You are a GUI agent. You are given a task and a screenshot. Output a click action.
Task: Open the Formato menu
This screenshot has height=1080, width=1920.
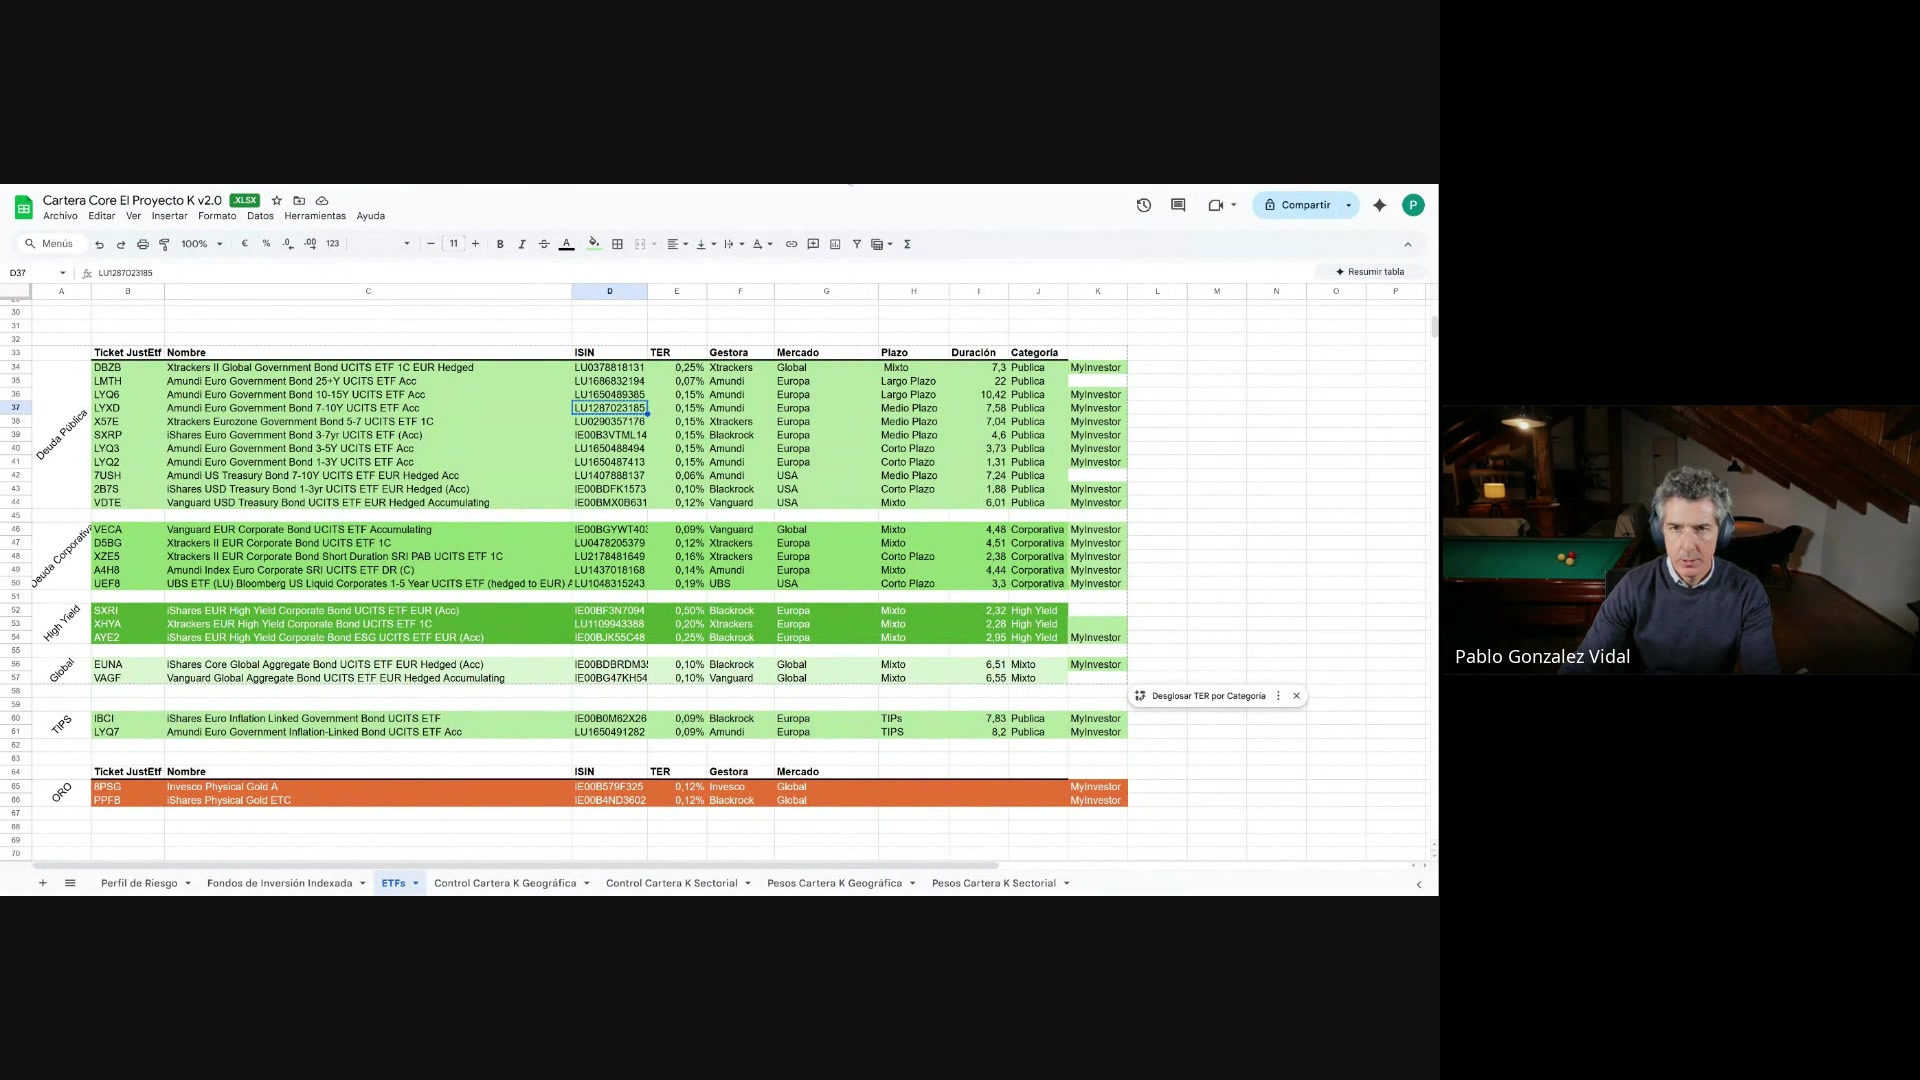point(217,216)
